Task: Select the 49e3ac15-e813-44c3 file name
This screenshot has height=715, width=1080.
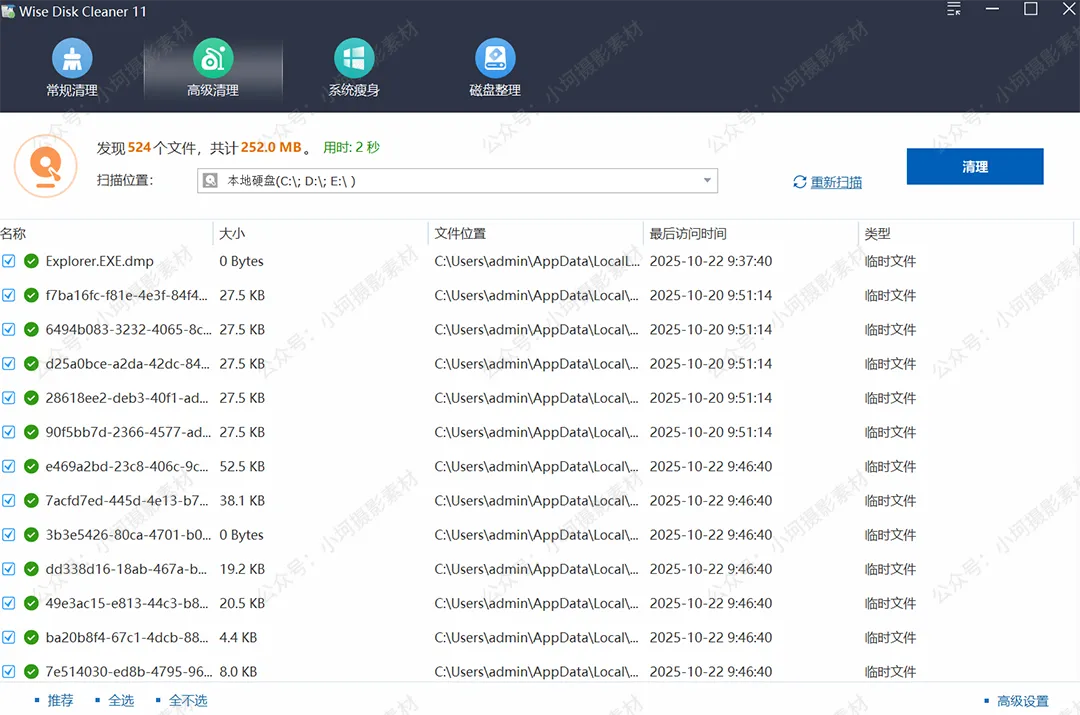Action: click(x=127, y=603)
